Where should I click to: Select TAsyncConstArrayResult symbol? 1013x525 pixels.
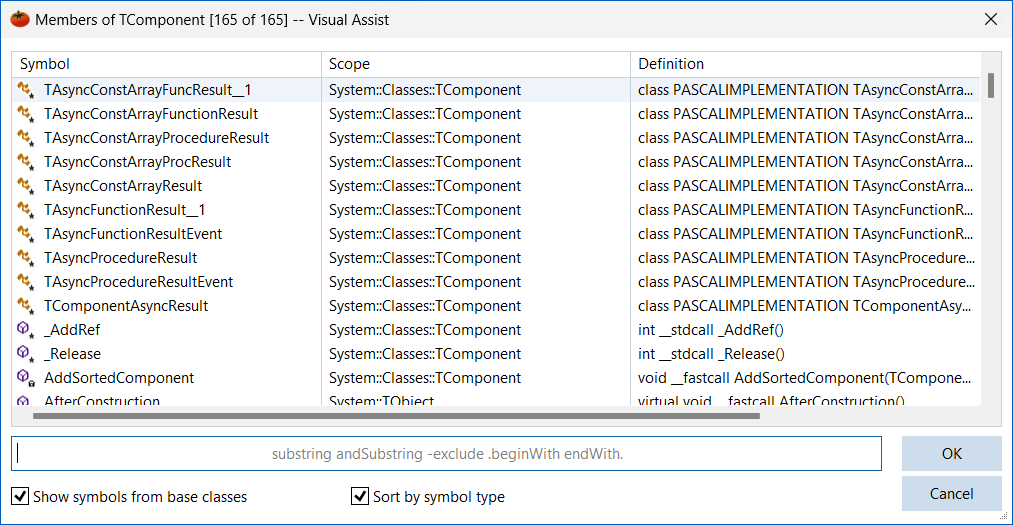click(123, 185)
